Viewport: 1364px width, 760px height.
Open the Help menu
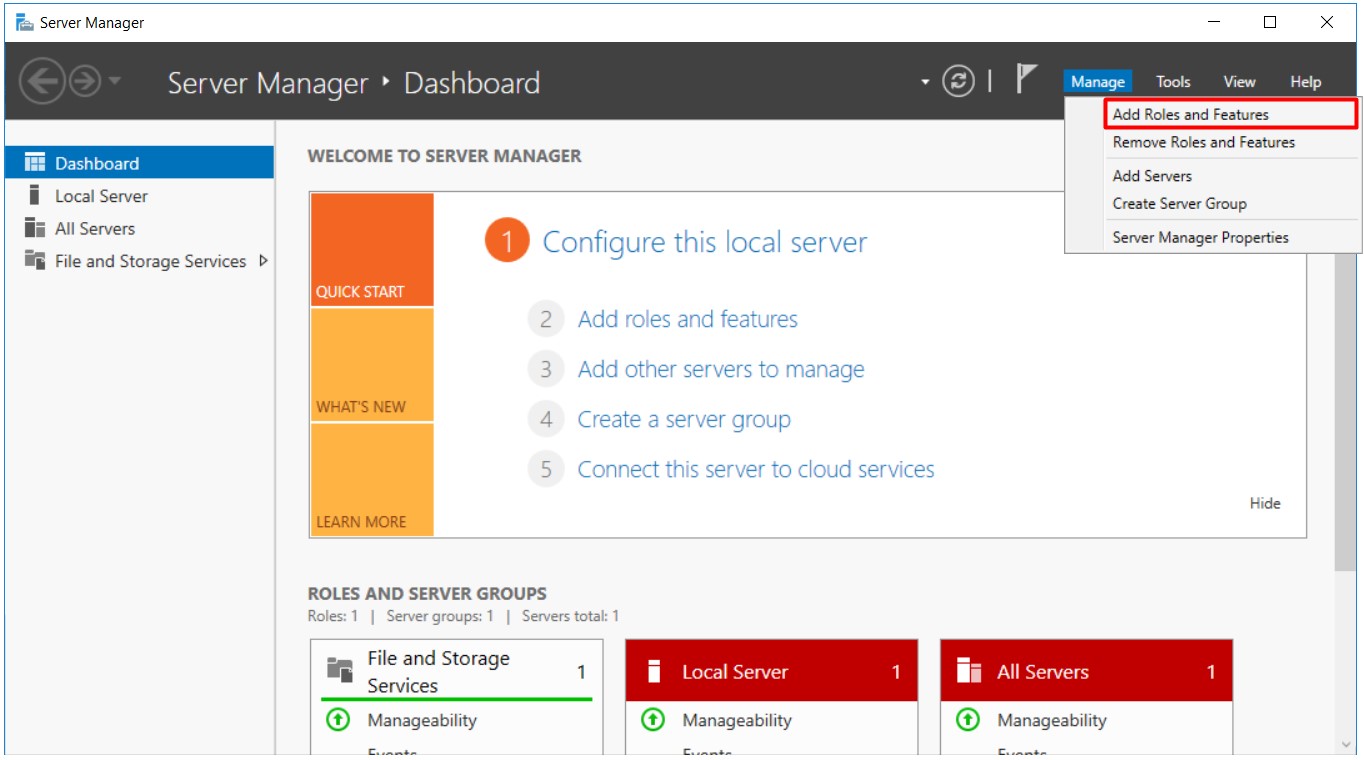coord(1305,82)
